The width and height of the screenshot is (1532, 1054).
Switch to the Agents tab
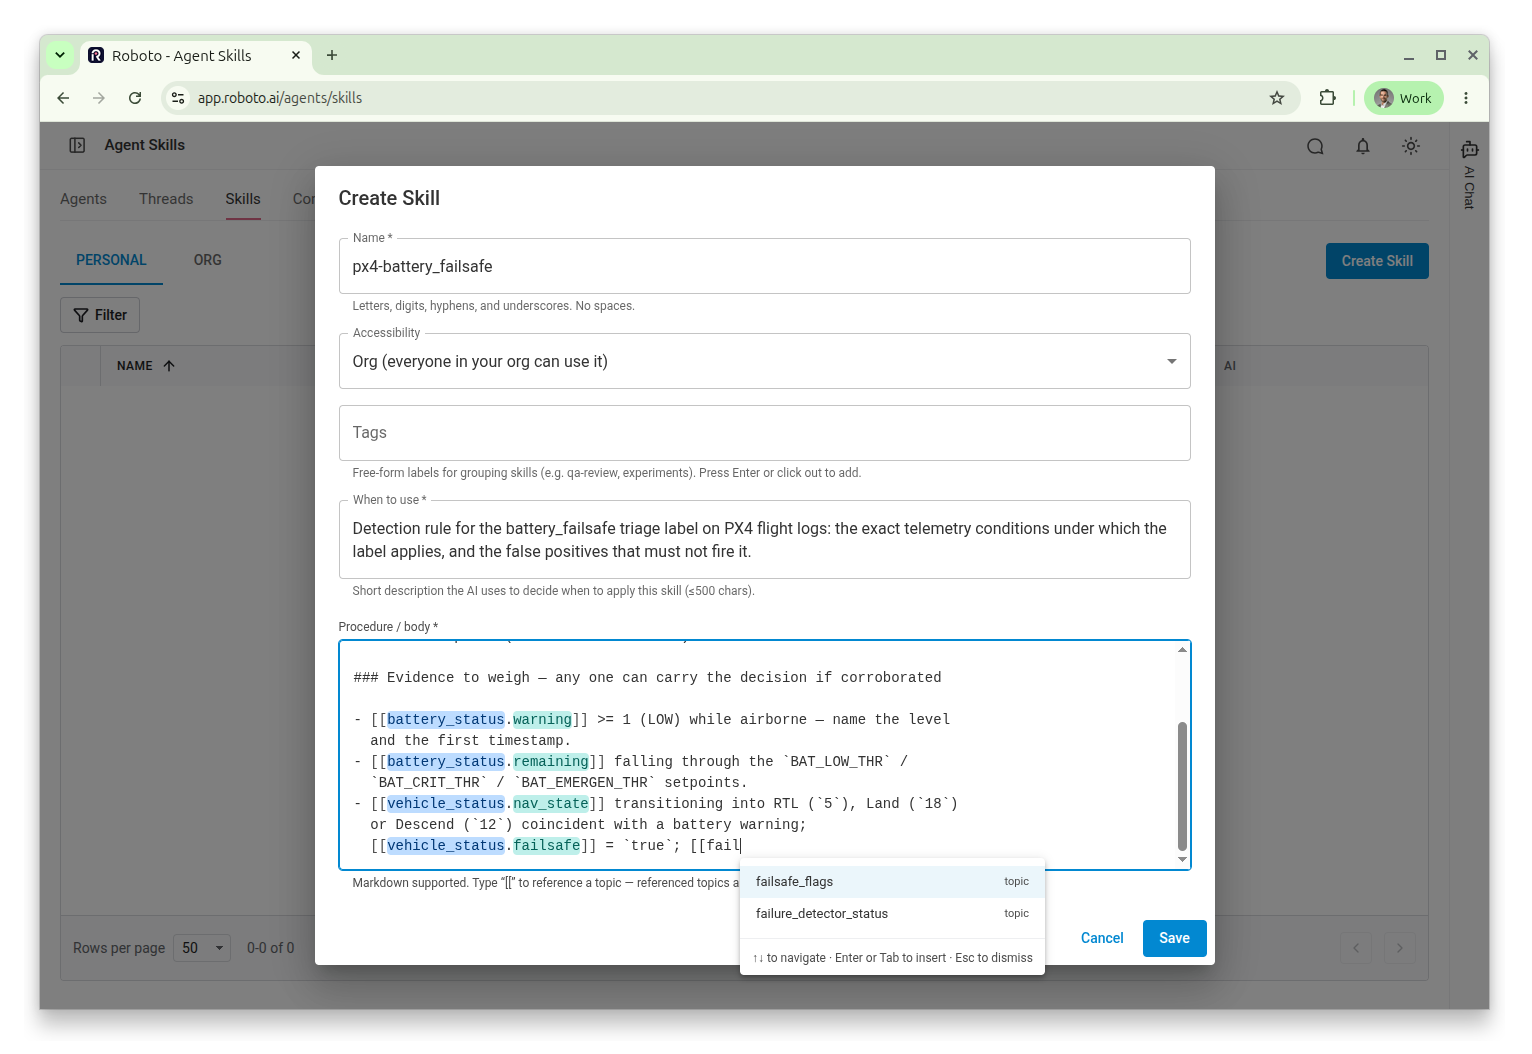pos(83,199)
